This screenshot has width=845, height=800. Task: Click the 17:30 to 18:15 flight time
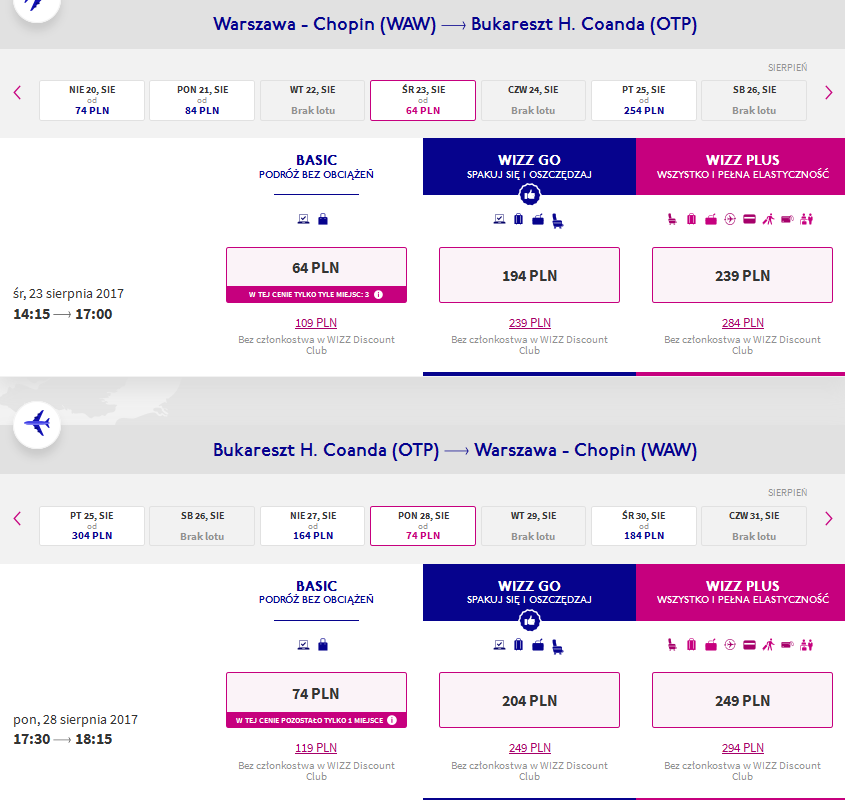click(x=63, y=739)
